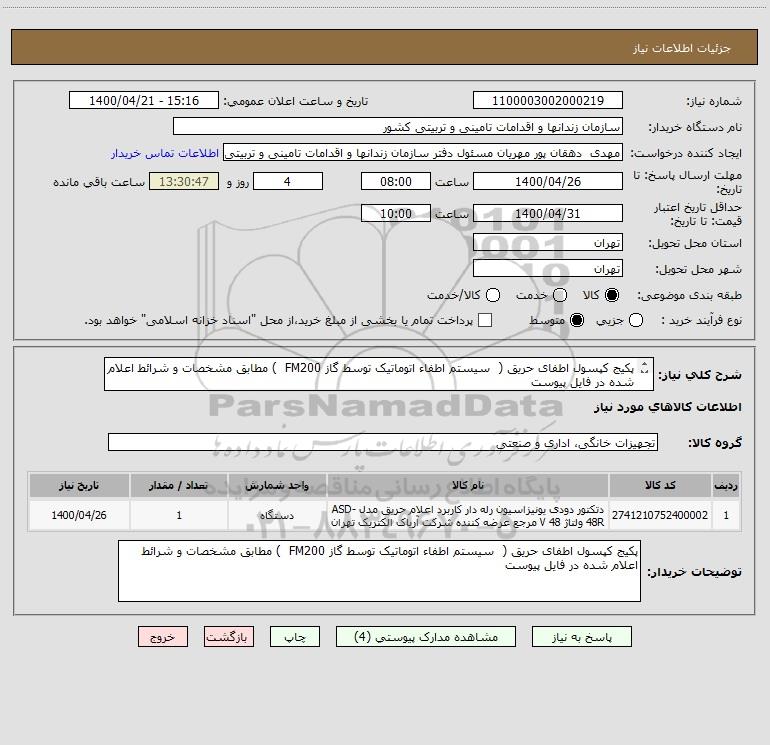The height and width of the screenshot is (745, 770).
Task: Click the خروج exit button
Action: 163,637
